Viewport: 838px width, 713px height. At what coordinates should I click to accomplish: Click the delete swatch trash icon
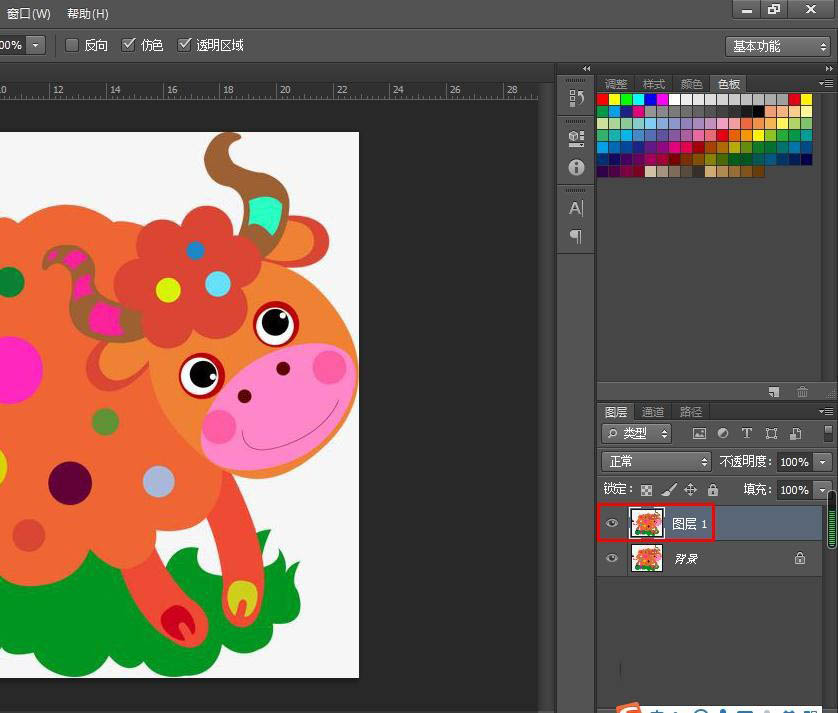tap(802, 392)
